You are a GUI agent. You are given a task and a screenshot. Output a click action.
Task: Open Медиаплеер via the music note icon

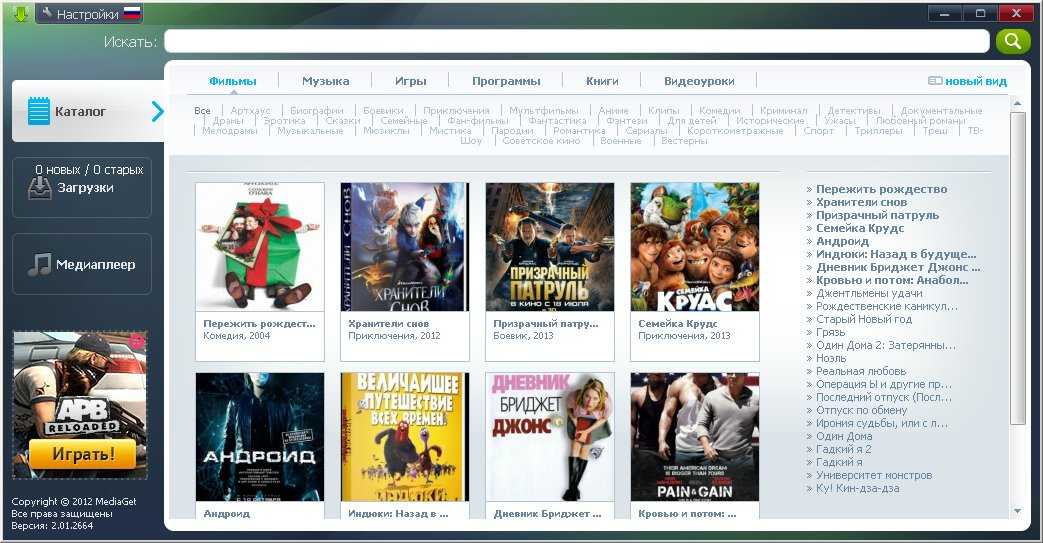[39, 264]
